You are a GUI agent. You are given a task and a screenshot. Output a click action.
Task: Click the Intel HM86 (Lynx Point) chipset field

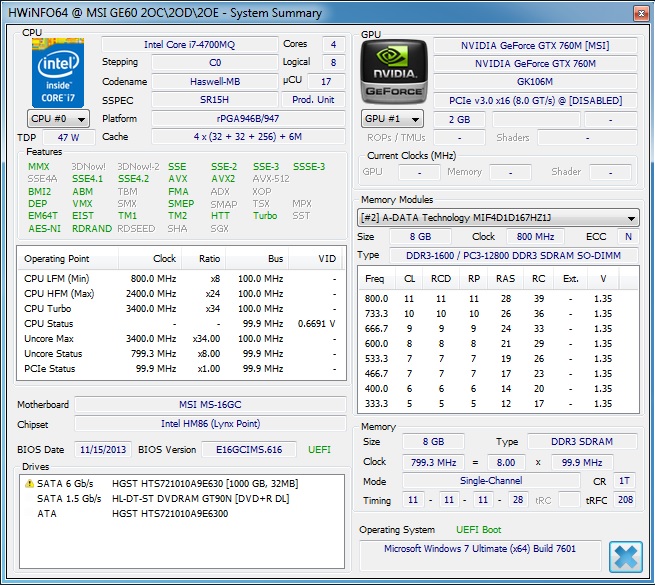coord(210,424)
